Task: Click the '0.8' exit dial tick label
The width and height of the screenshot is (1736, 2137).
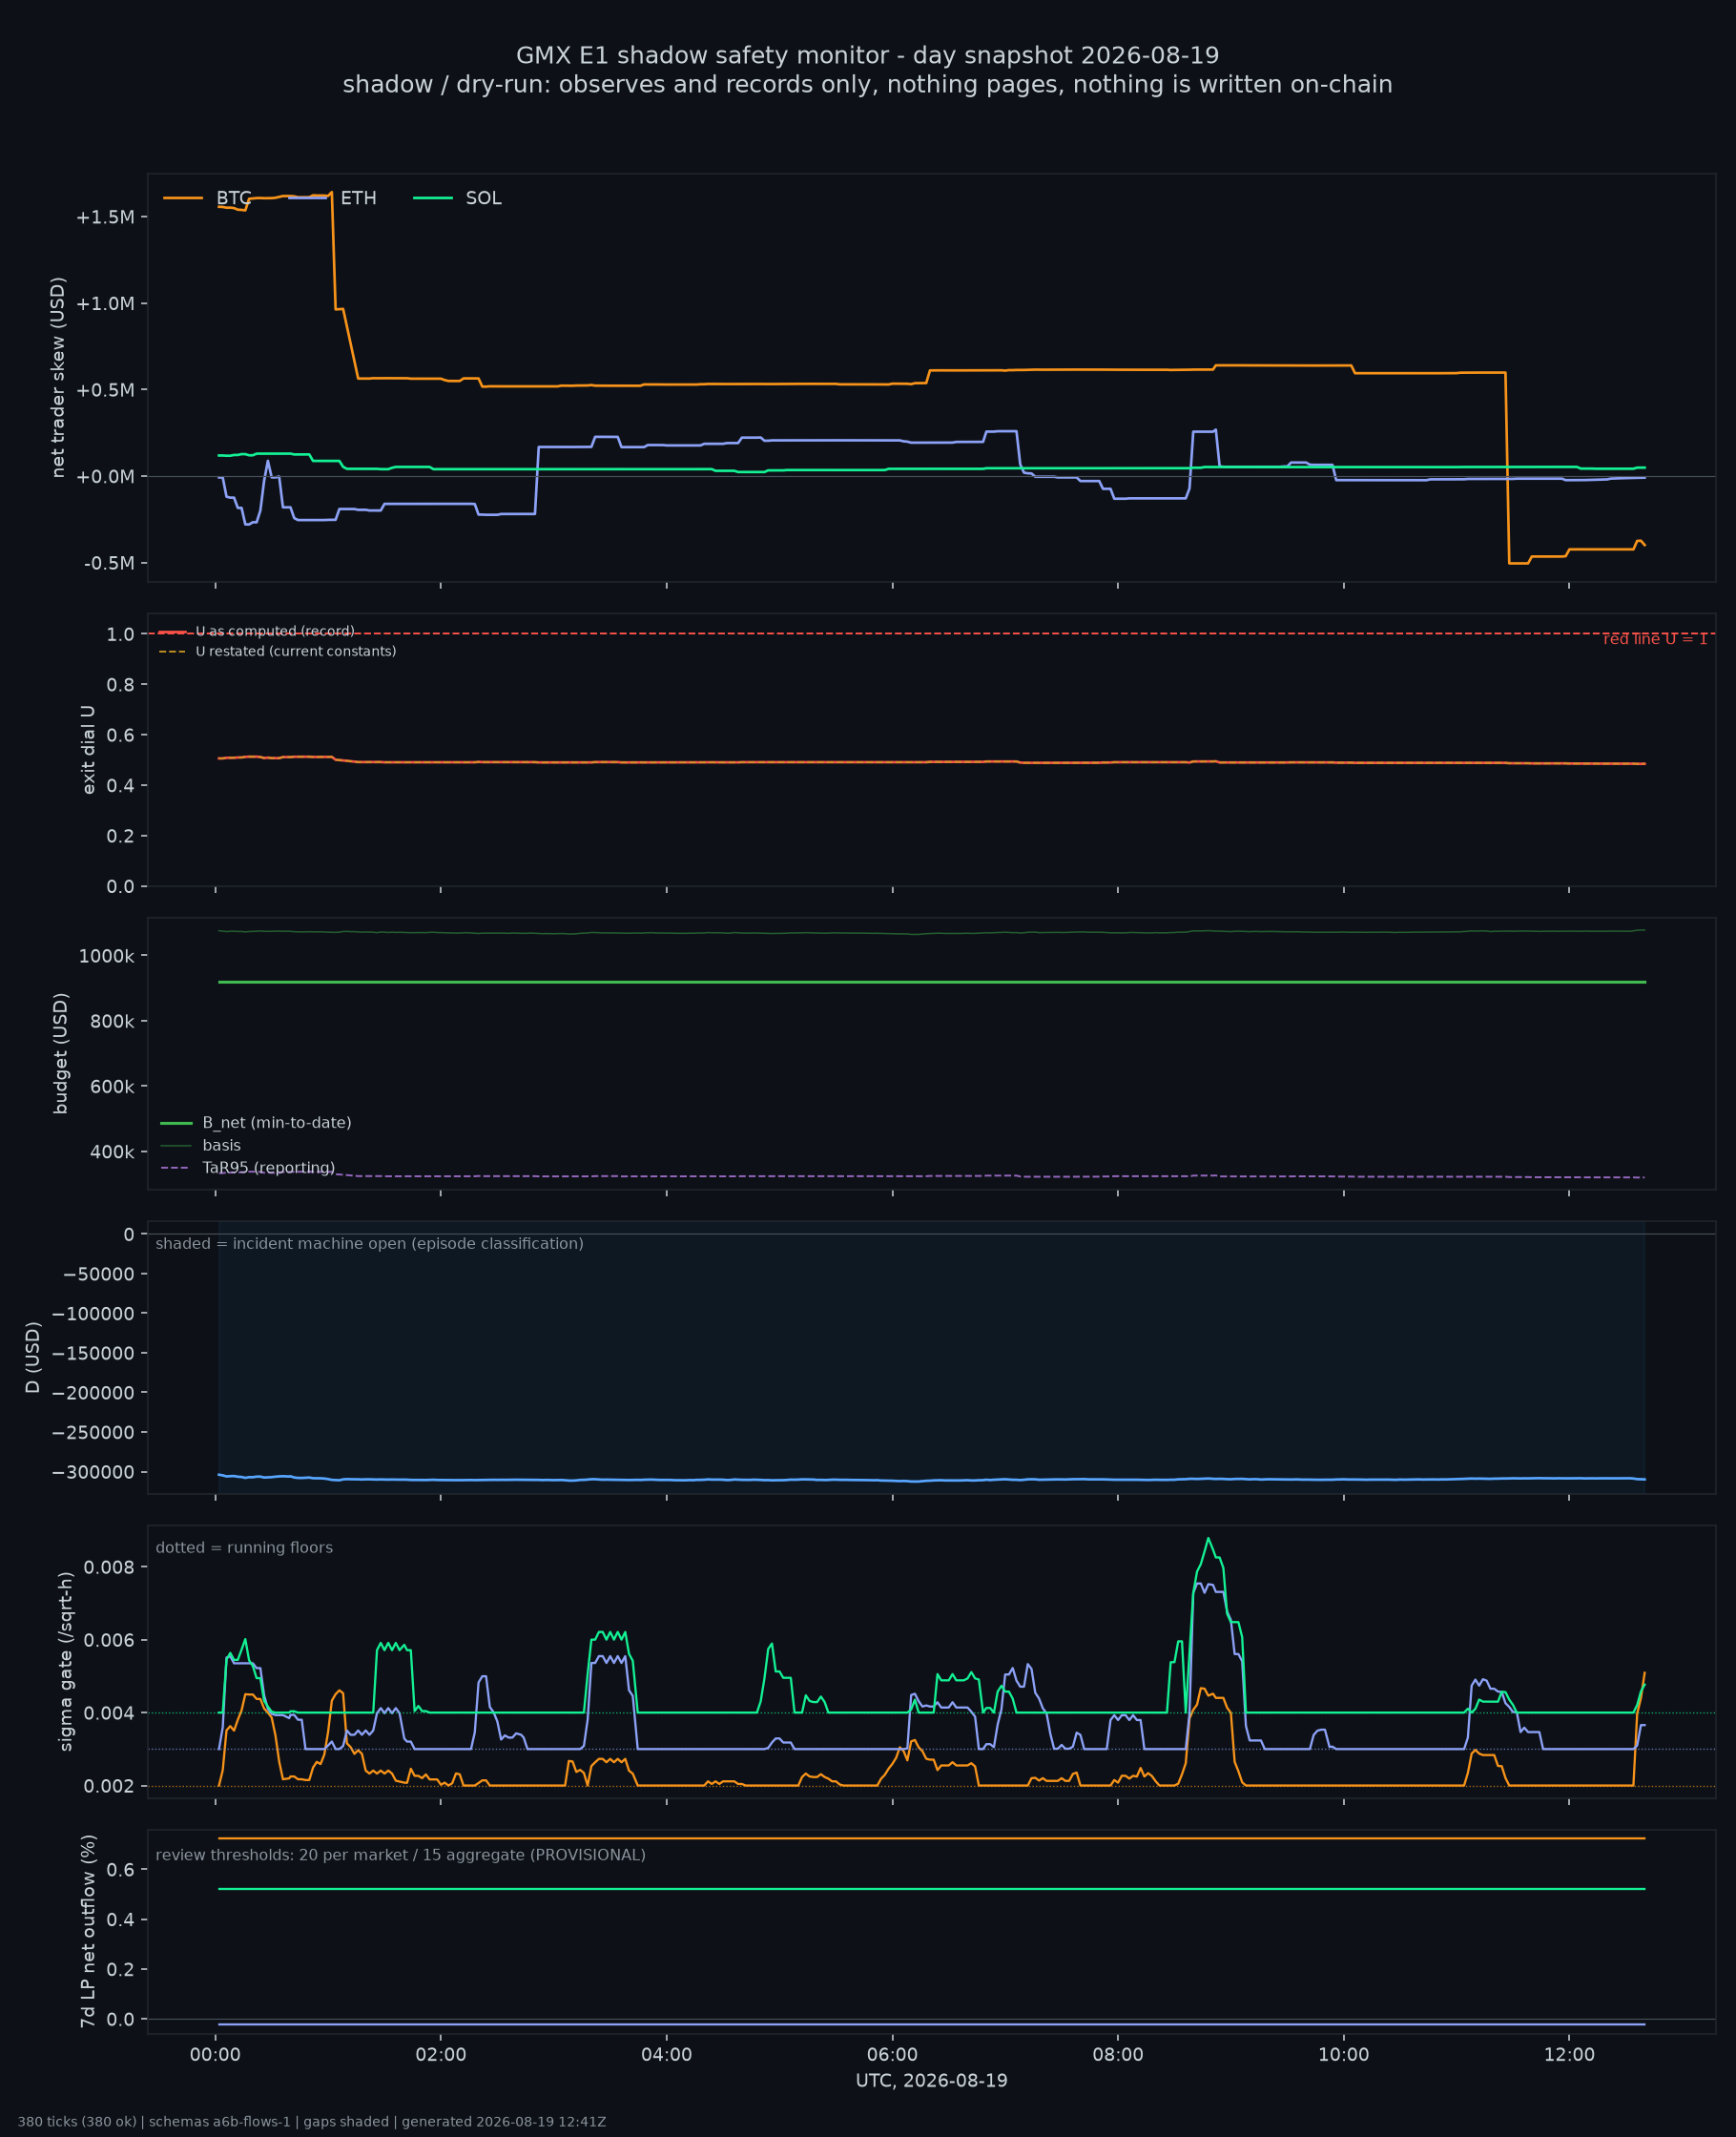Action: (x=121, y=685)
